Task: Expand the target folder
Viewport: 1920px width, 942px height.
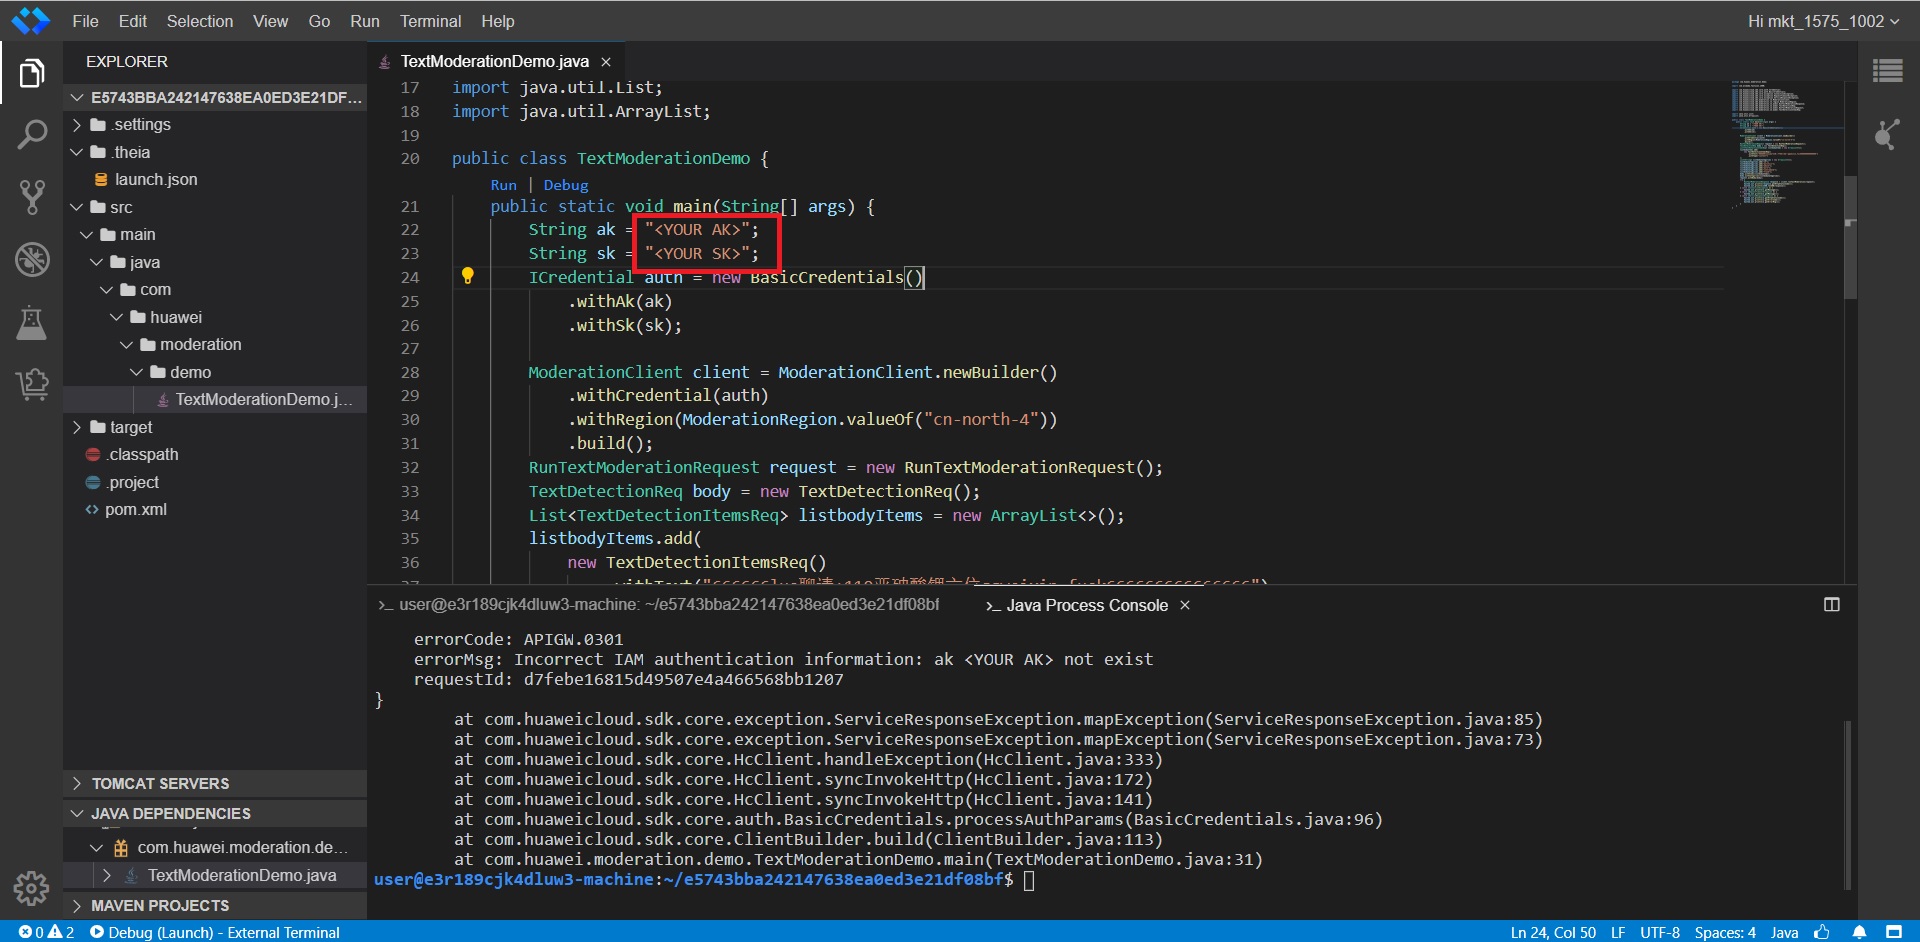Action: pyautogui.click(x=130, y=427)
